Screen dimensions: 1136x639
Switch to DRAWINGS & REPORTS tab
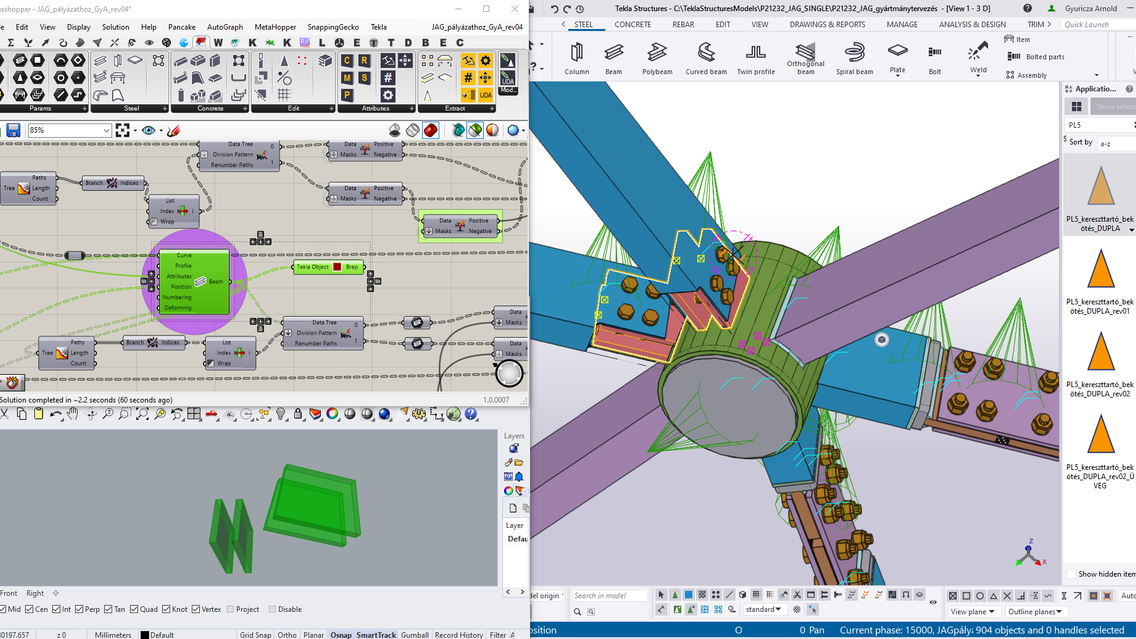[x=827, y=24]
